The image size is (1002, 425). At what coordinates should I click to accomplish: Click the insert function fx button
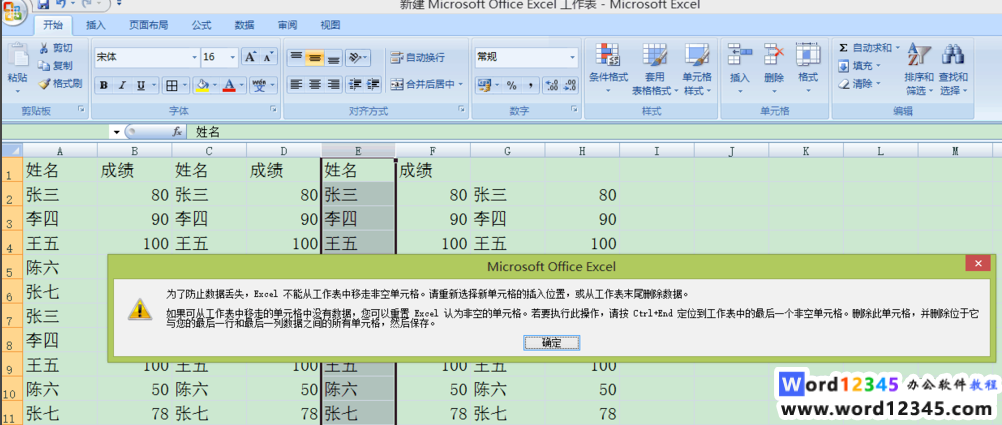(178, 131)
